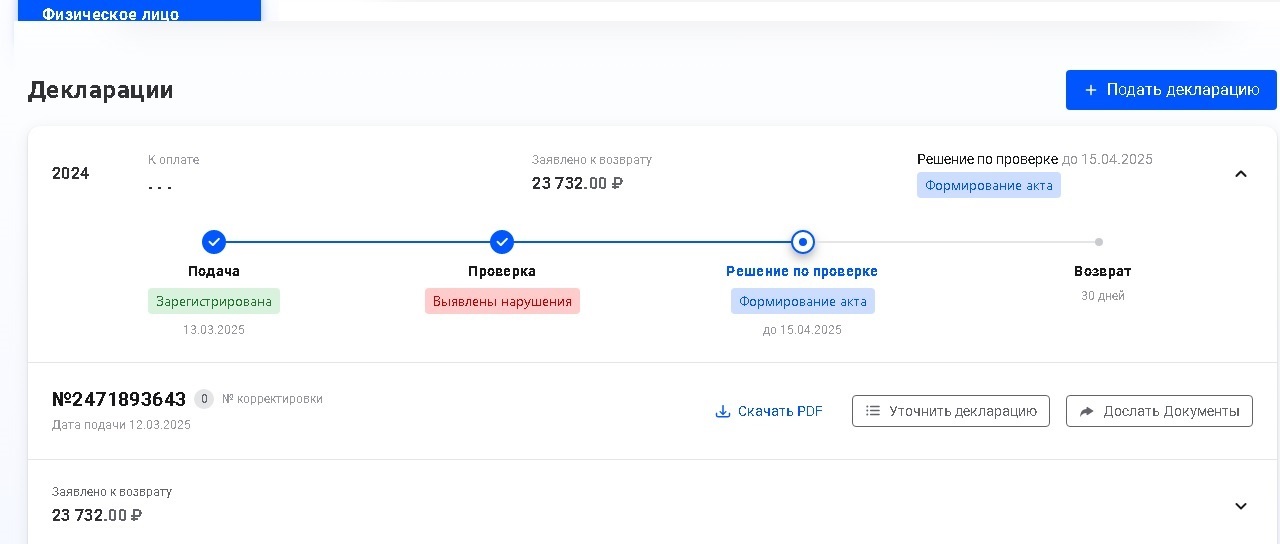Image resolution: width=1280 pixels, height=544 pixels.
Task: Download declaration via Скачать PDF link
Action: [780, 411]
